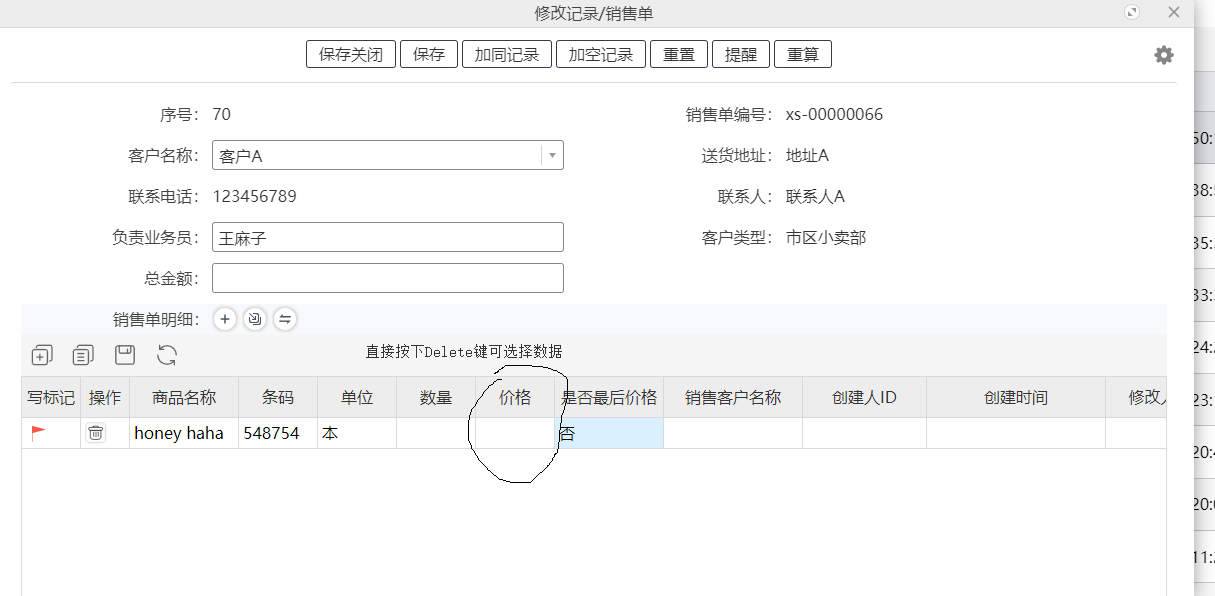Click the 销售客户名称 column header
Screen dimensions: 1215x596
point(733,397)
